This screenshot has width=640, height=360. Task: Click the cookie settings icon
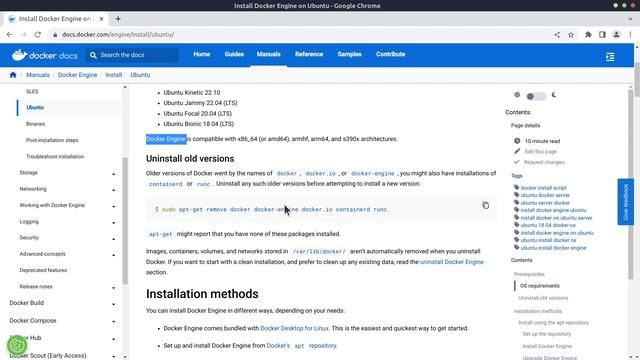pos(17,345)
